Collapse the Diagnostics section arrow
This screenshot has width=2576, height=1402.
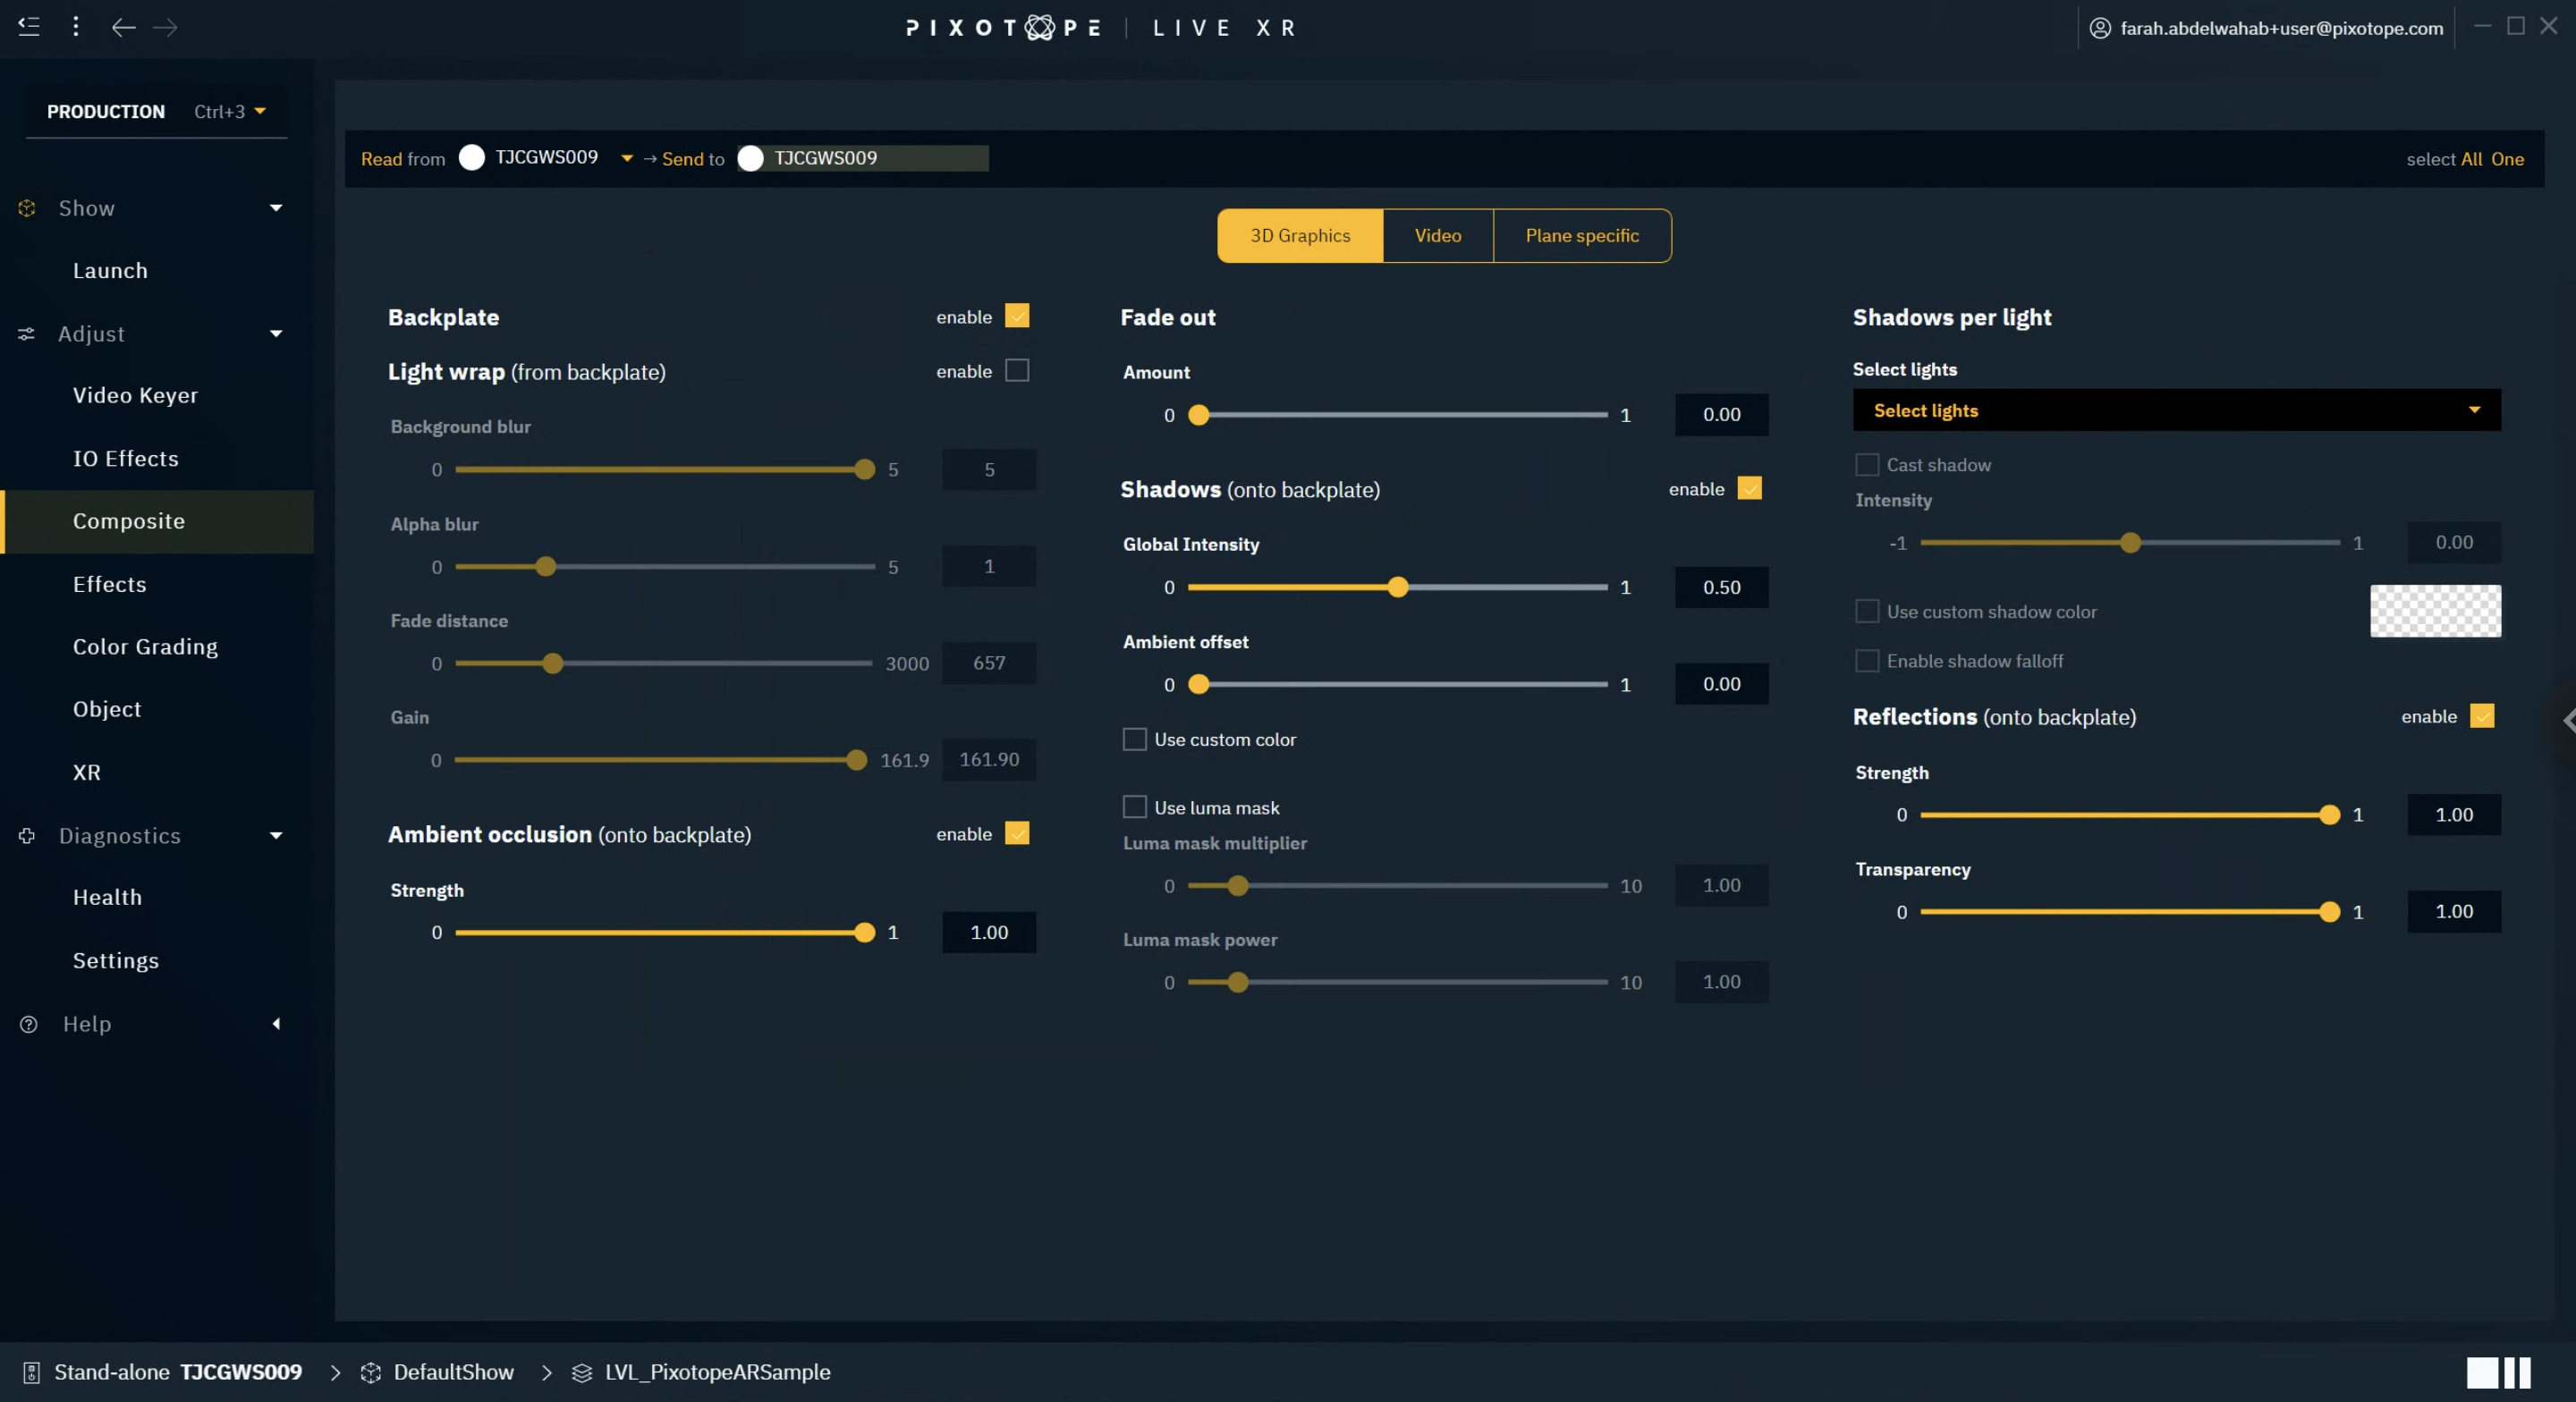tap(276, 835)
